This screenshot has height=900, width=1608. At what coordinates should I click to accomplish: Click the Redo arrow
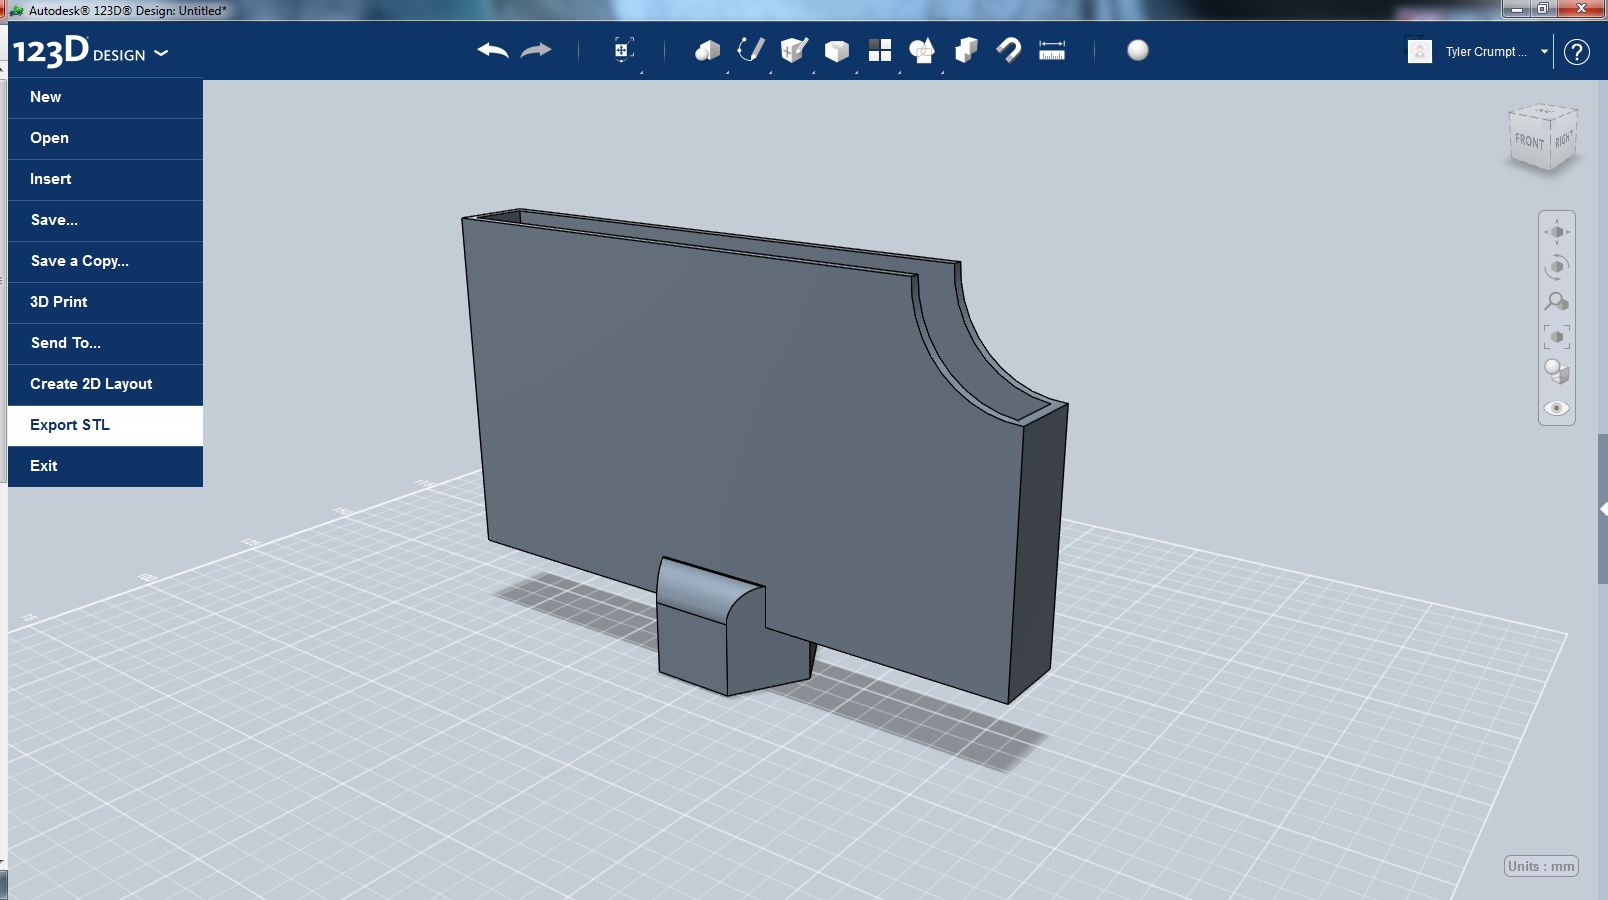click(536, 50)
